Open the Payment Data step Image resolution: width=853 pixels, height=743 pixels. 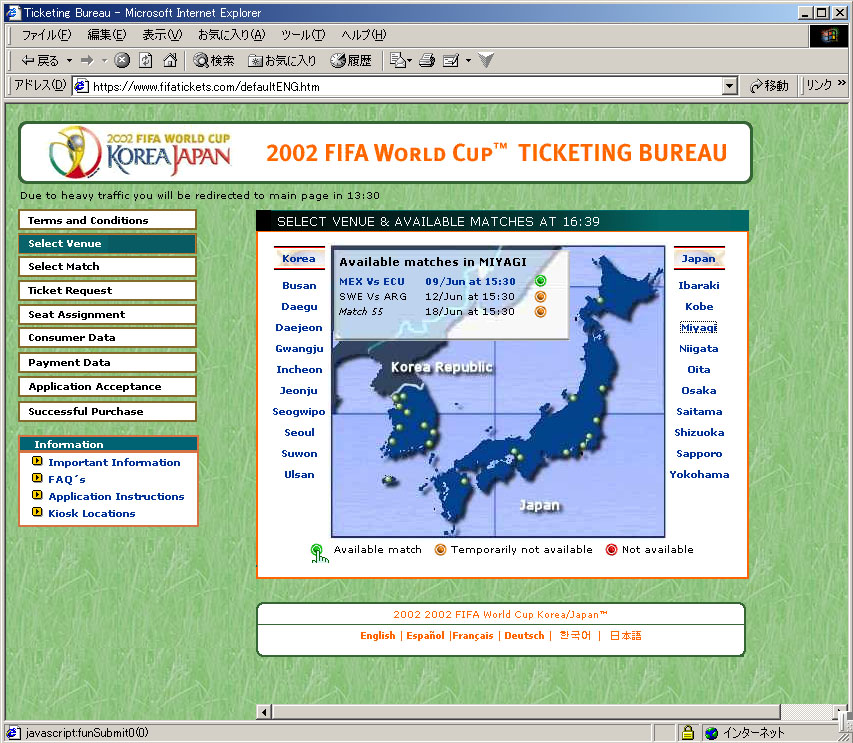[107, 362]
